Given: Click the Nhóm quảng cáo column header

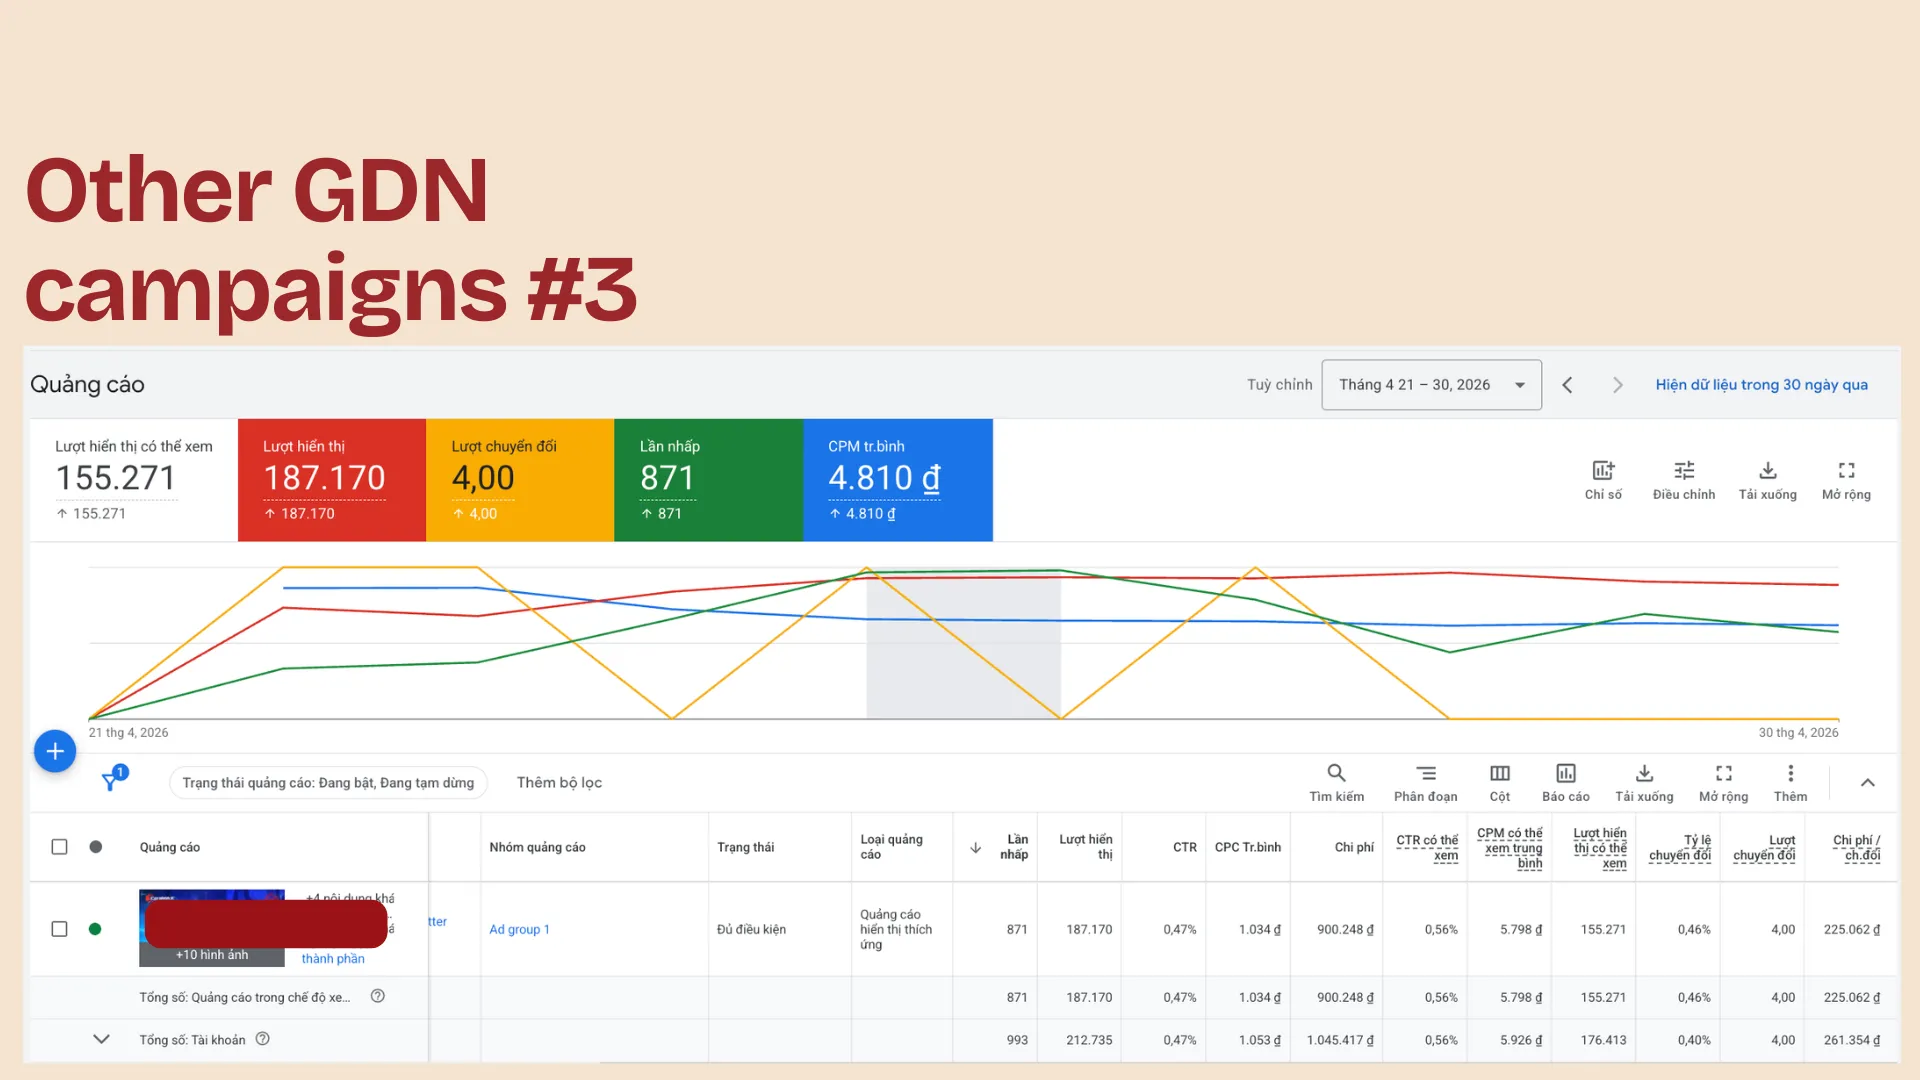Looking at the screenshot, I should pos(537,848).
